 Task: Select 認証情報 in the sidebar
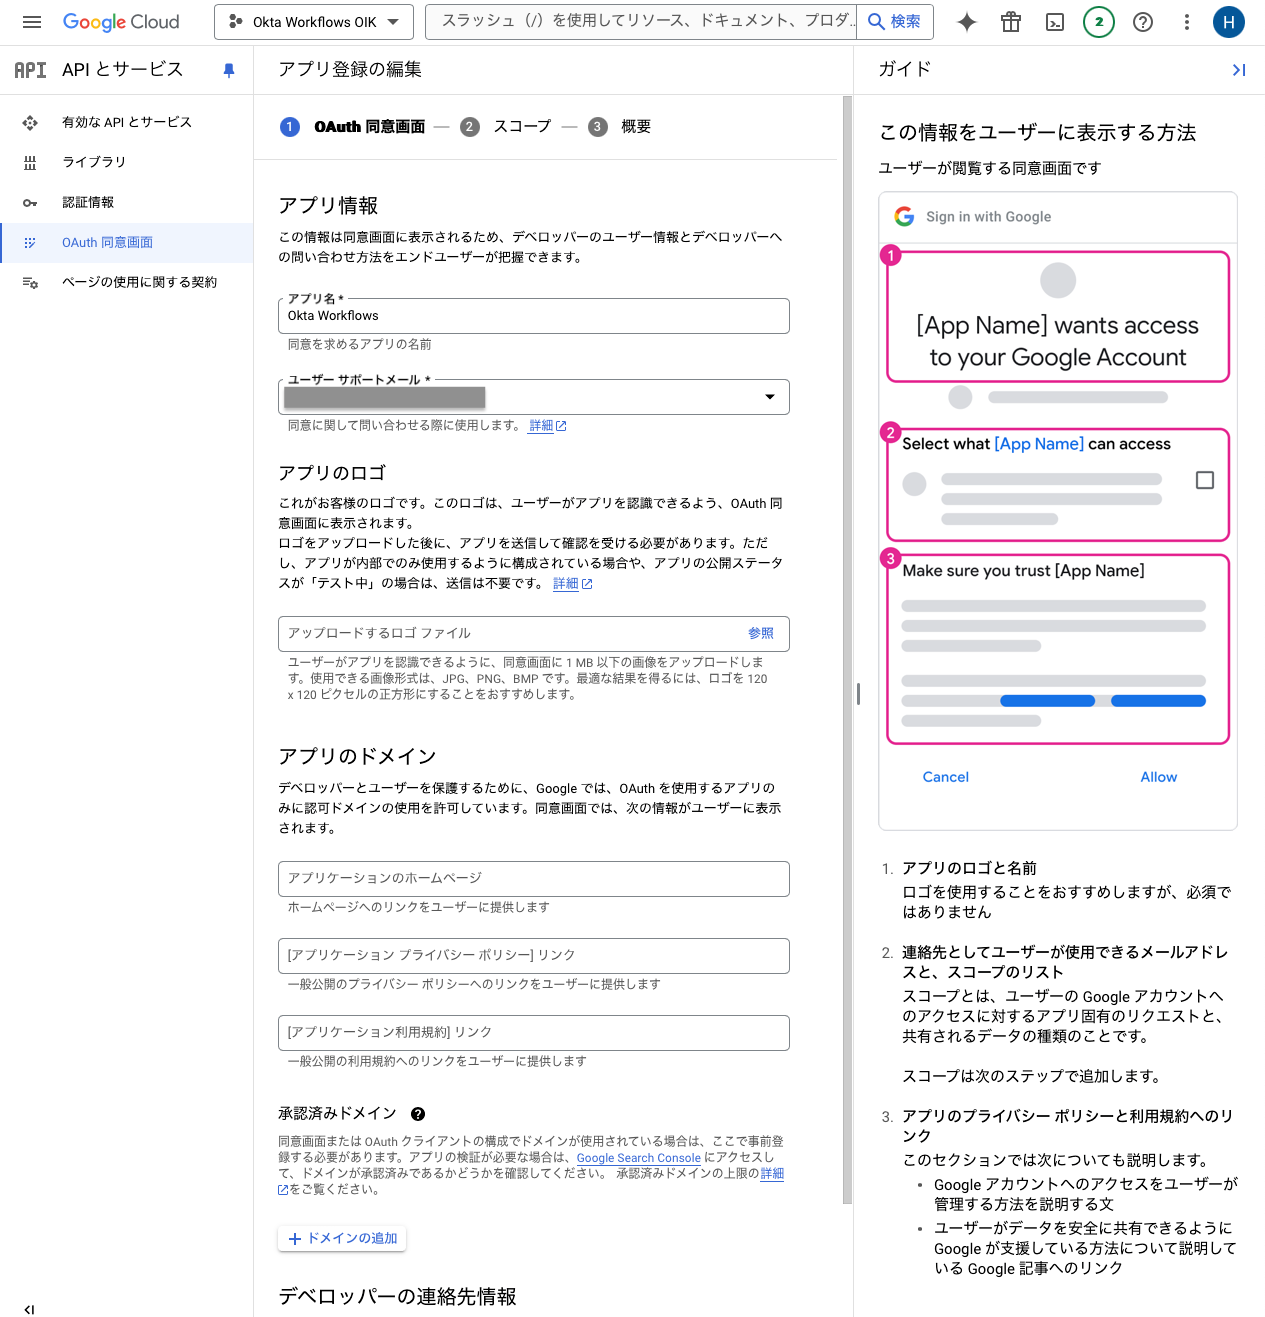pos(88,202)
